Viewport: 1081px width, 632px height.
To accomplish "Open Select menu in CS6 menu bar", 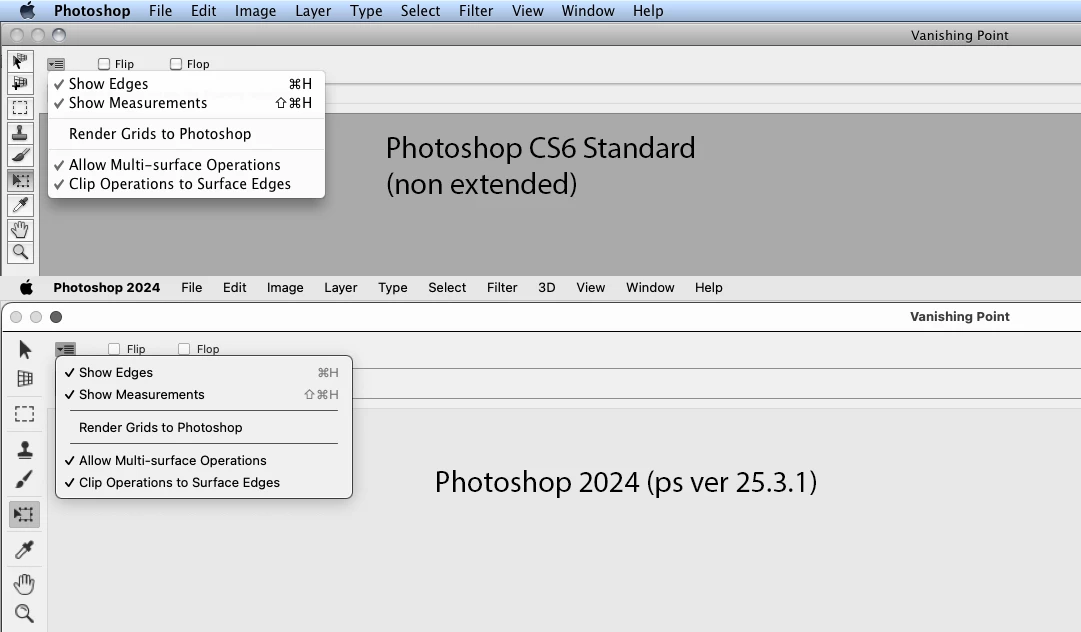I will coord(421,11).
